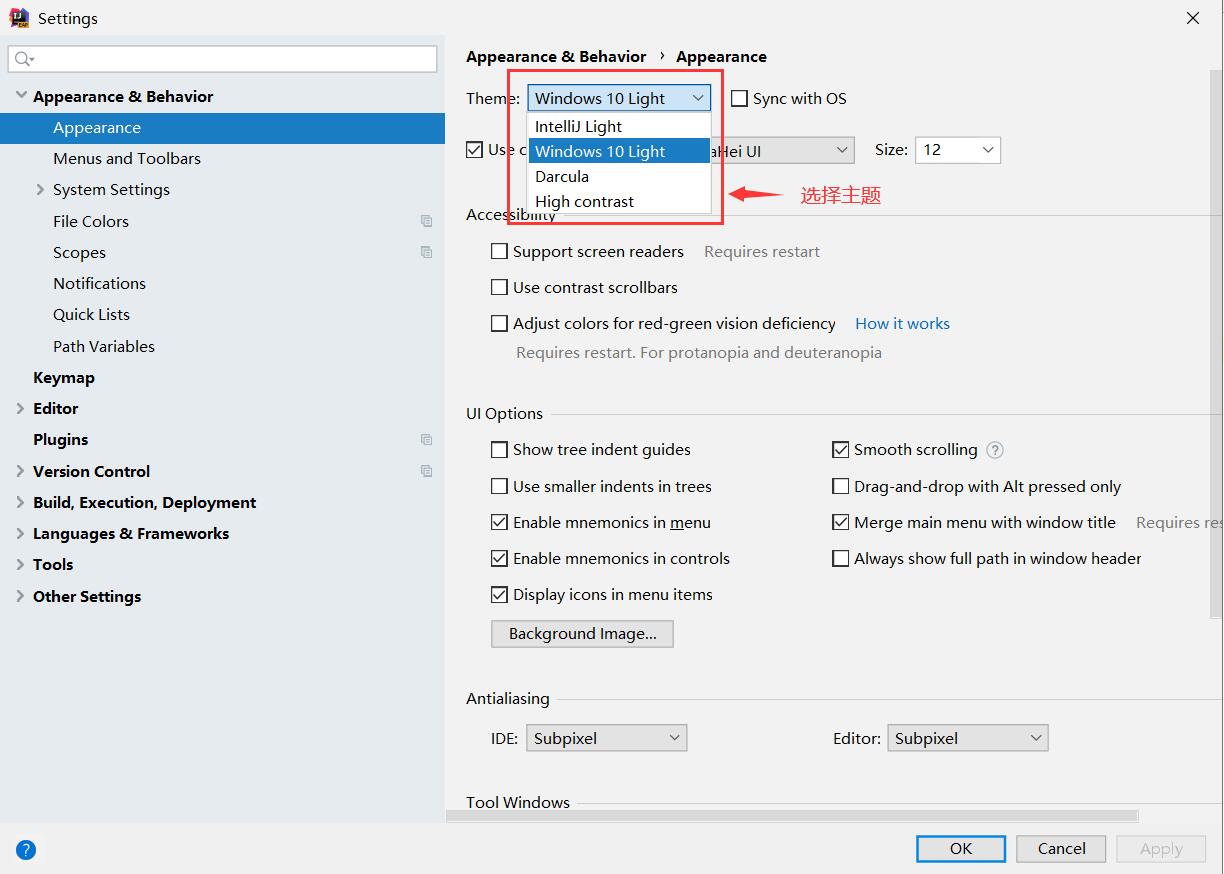
Task: Click the horizontal scrollbar of settings panel
Action: click(x=792, y=816)
